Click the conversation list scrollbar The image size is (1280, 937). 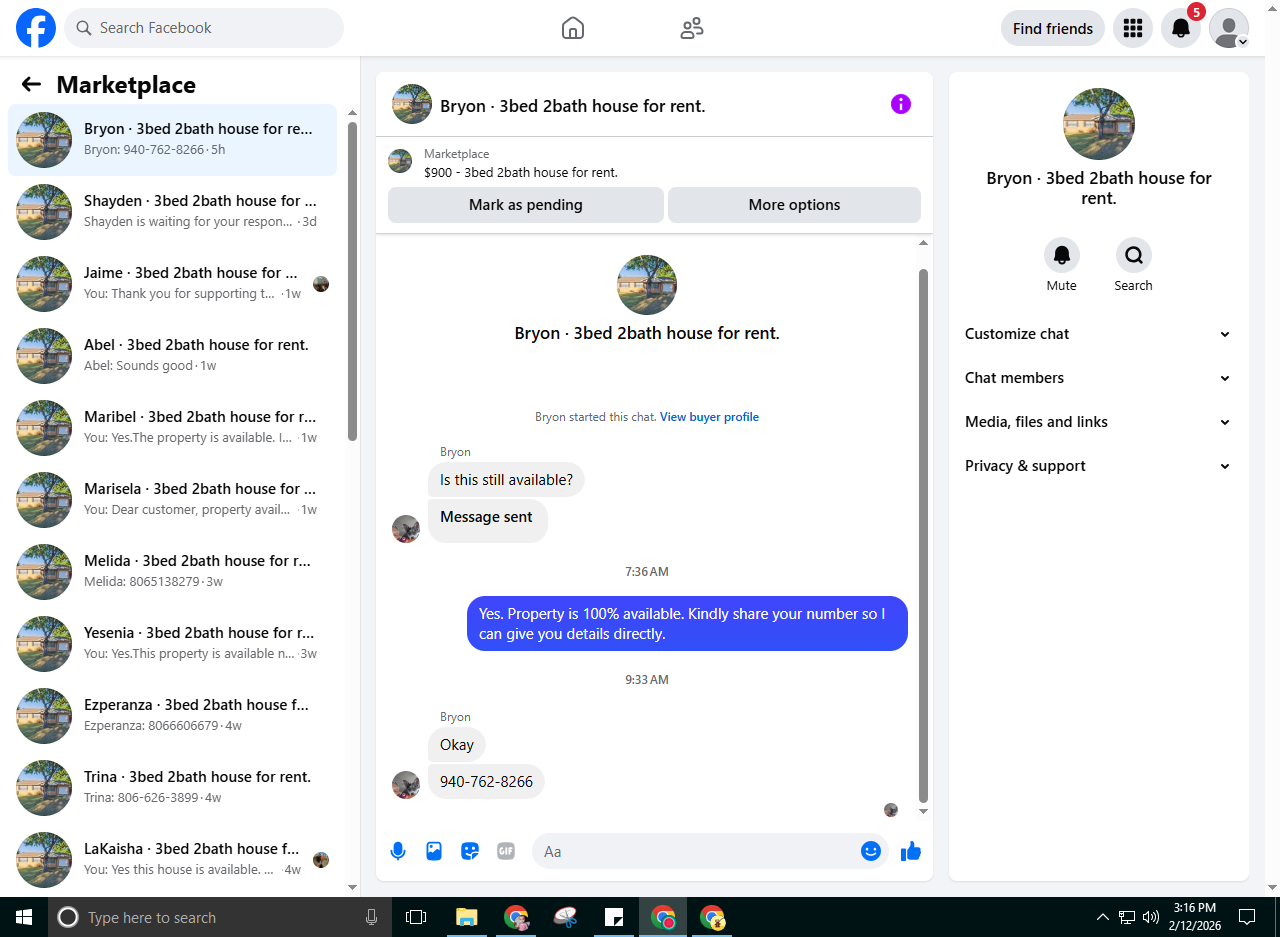tap(352, 280)
